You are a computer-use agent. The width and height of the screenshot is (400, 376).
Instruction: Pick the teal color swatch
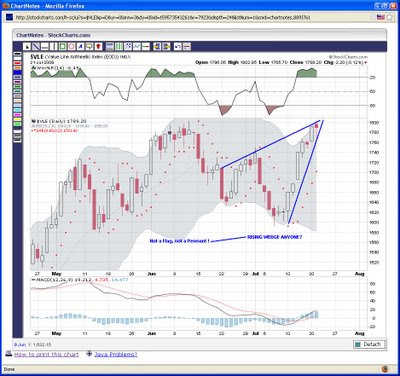pos(18,91)
